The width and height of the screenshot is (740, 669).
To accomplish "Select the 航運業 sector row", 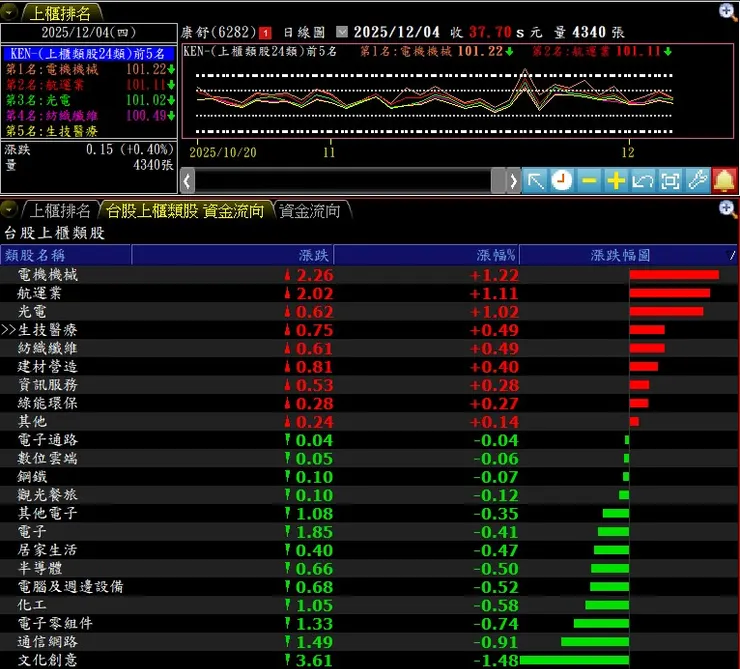I will coord(369,293).
